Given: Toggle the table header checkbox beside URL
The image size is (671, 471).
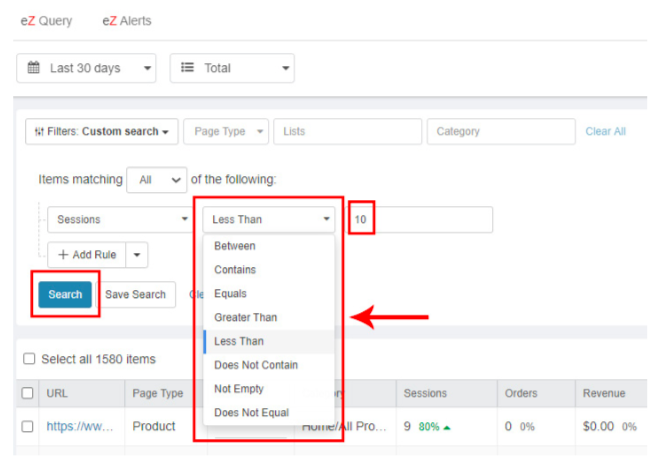Looking at the screenshot, I should click(x=27, y=393).
